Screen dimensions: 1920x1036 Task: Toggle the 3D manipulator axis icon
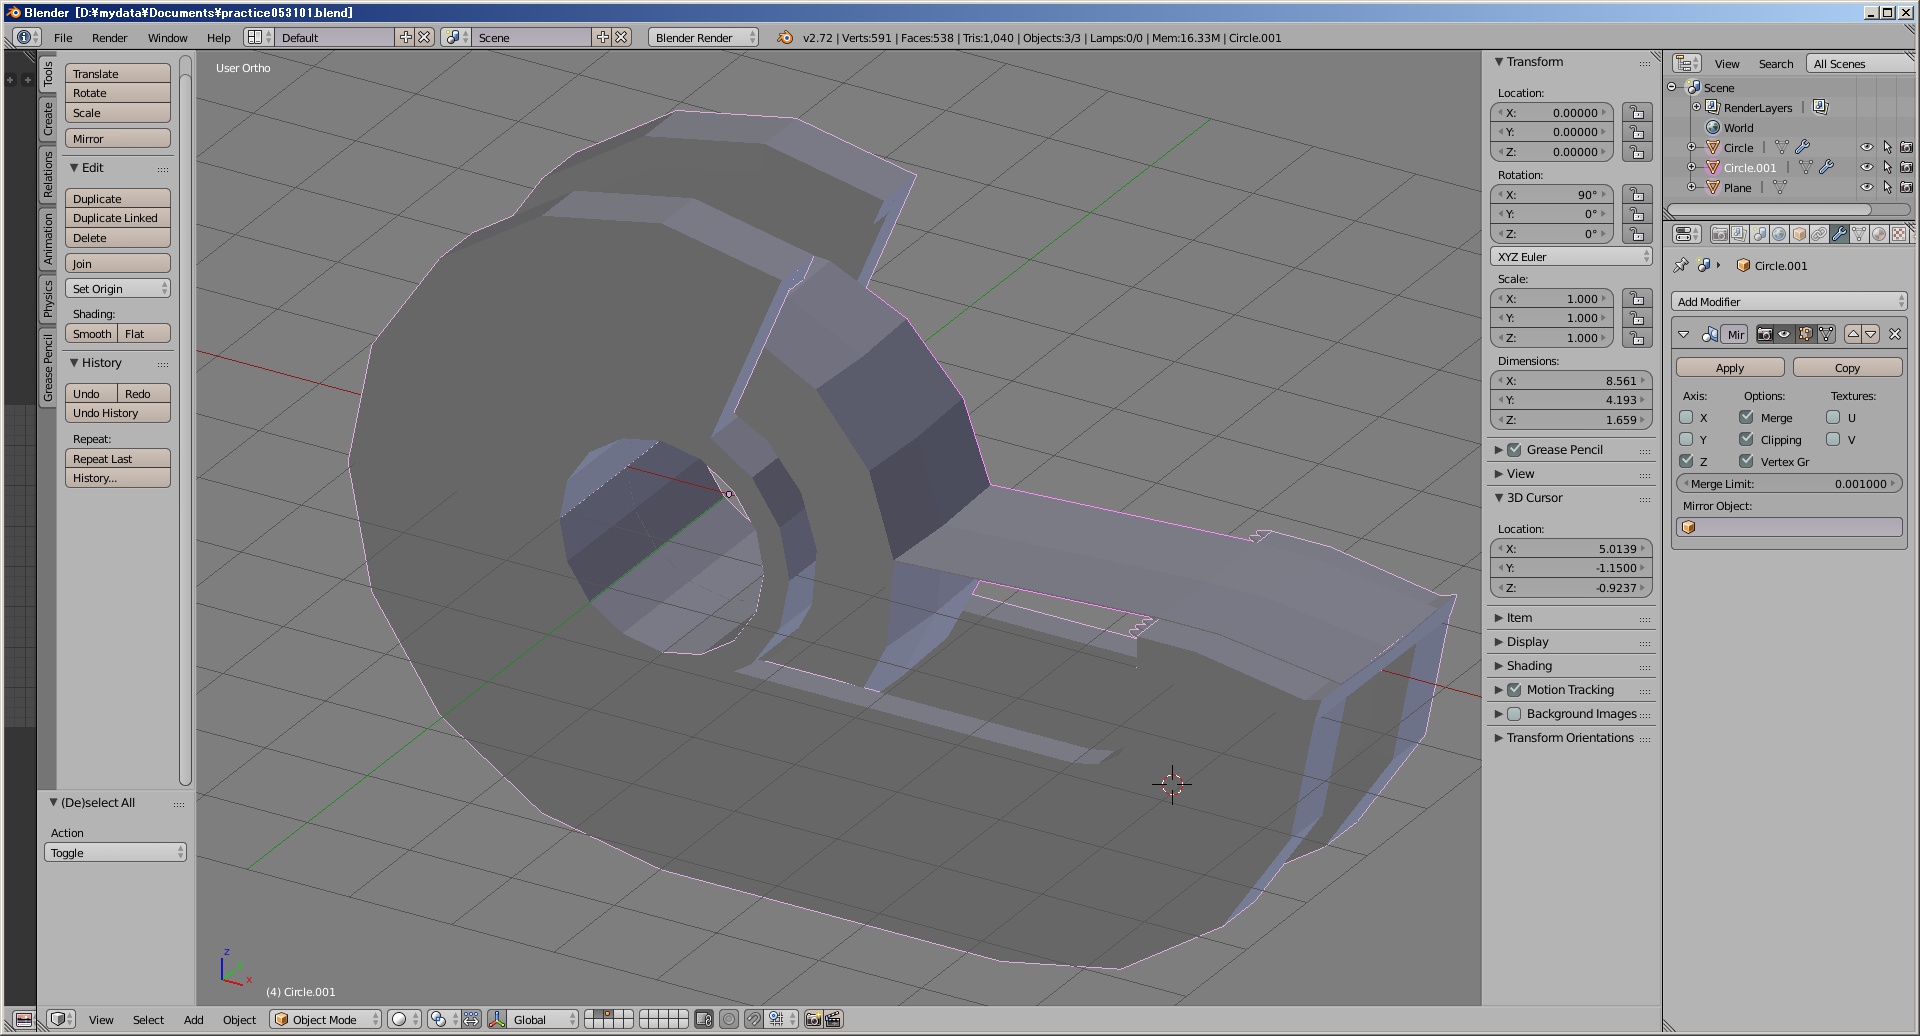click(497, 1019)
